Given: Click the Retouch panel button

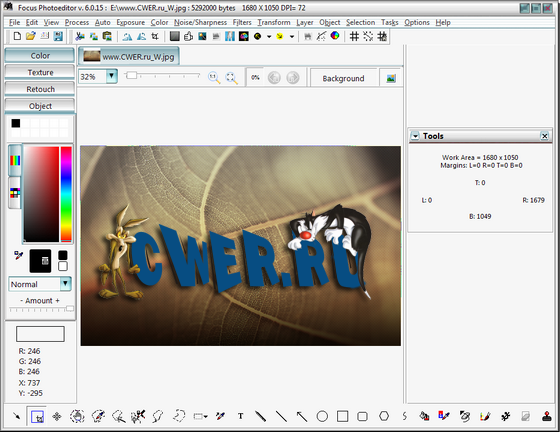Looking at the screenshot, I should pyautogui.click(x=40, y=89).
